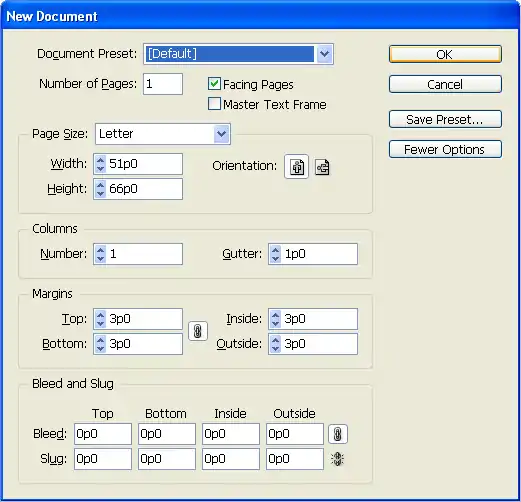Select the landscape orientation icon
521x502 pixels.
pos(322,167)
